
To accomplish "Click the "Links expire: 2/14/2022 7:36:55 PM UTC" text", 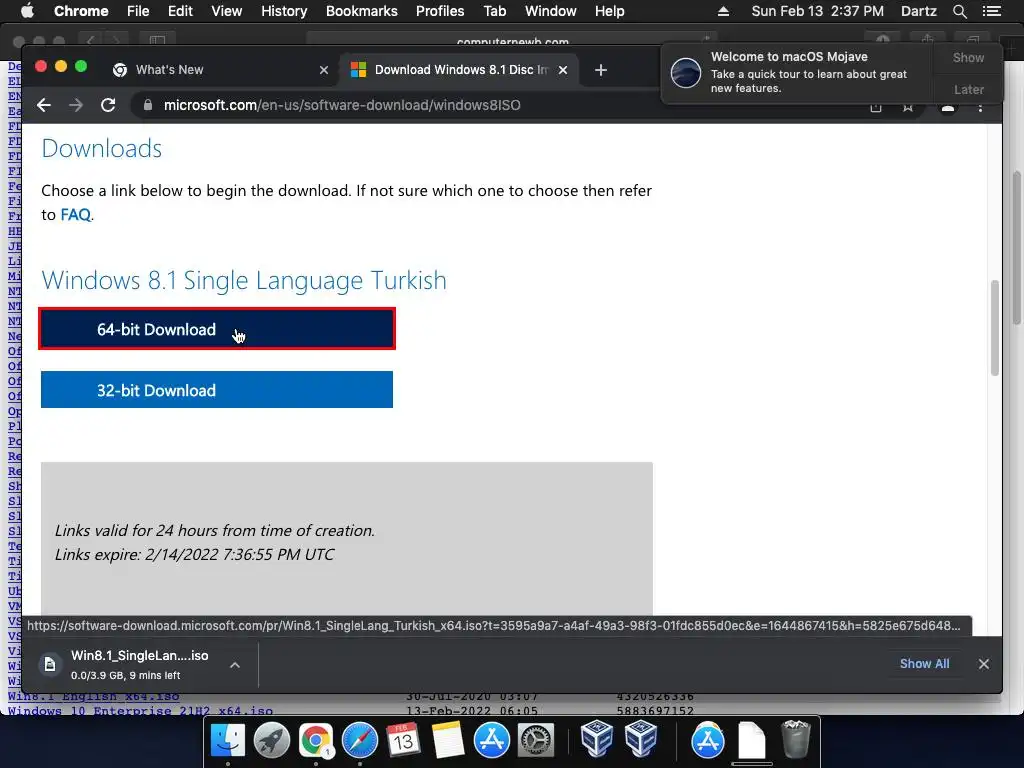I will point(194,554).
